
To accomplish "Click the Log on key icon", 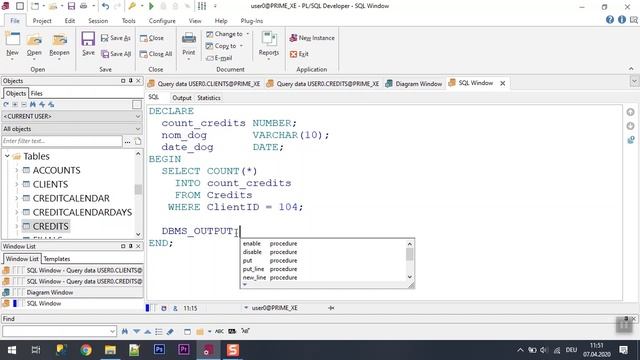I will (132, 6).
